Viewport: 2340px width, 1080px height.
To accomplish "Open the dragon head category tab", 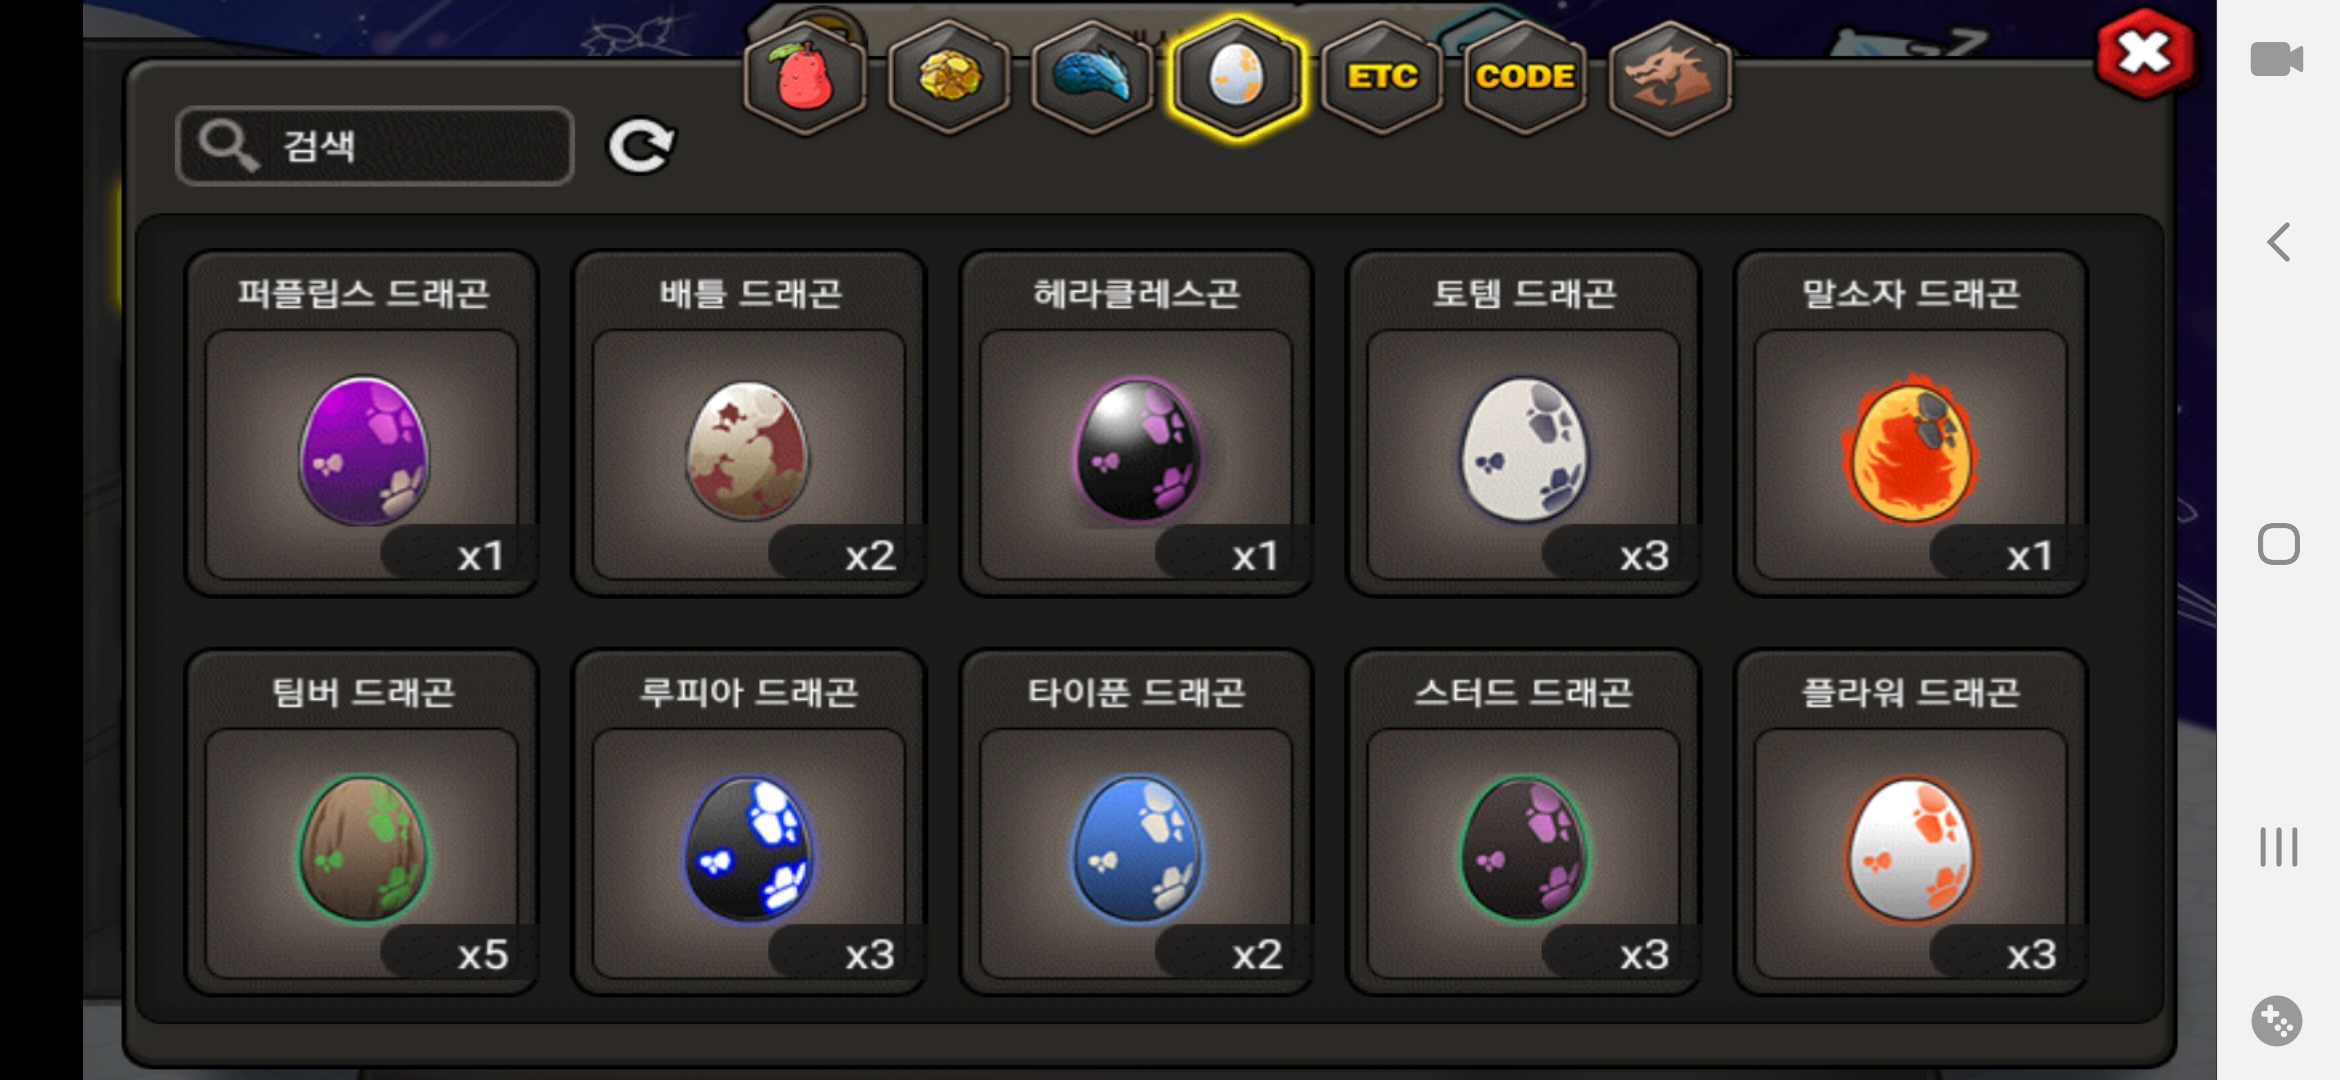I will click(1669, 78).
